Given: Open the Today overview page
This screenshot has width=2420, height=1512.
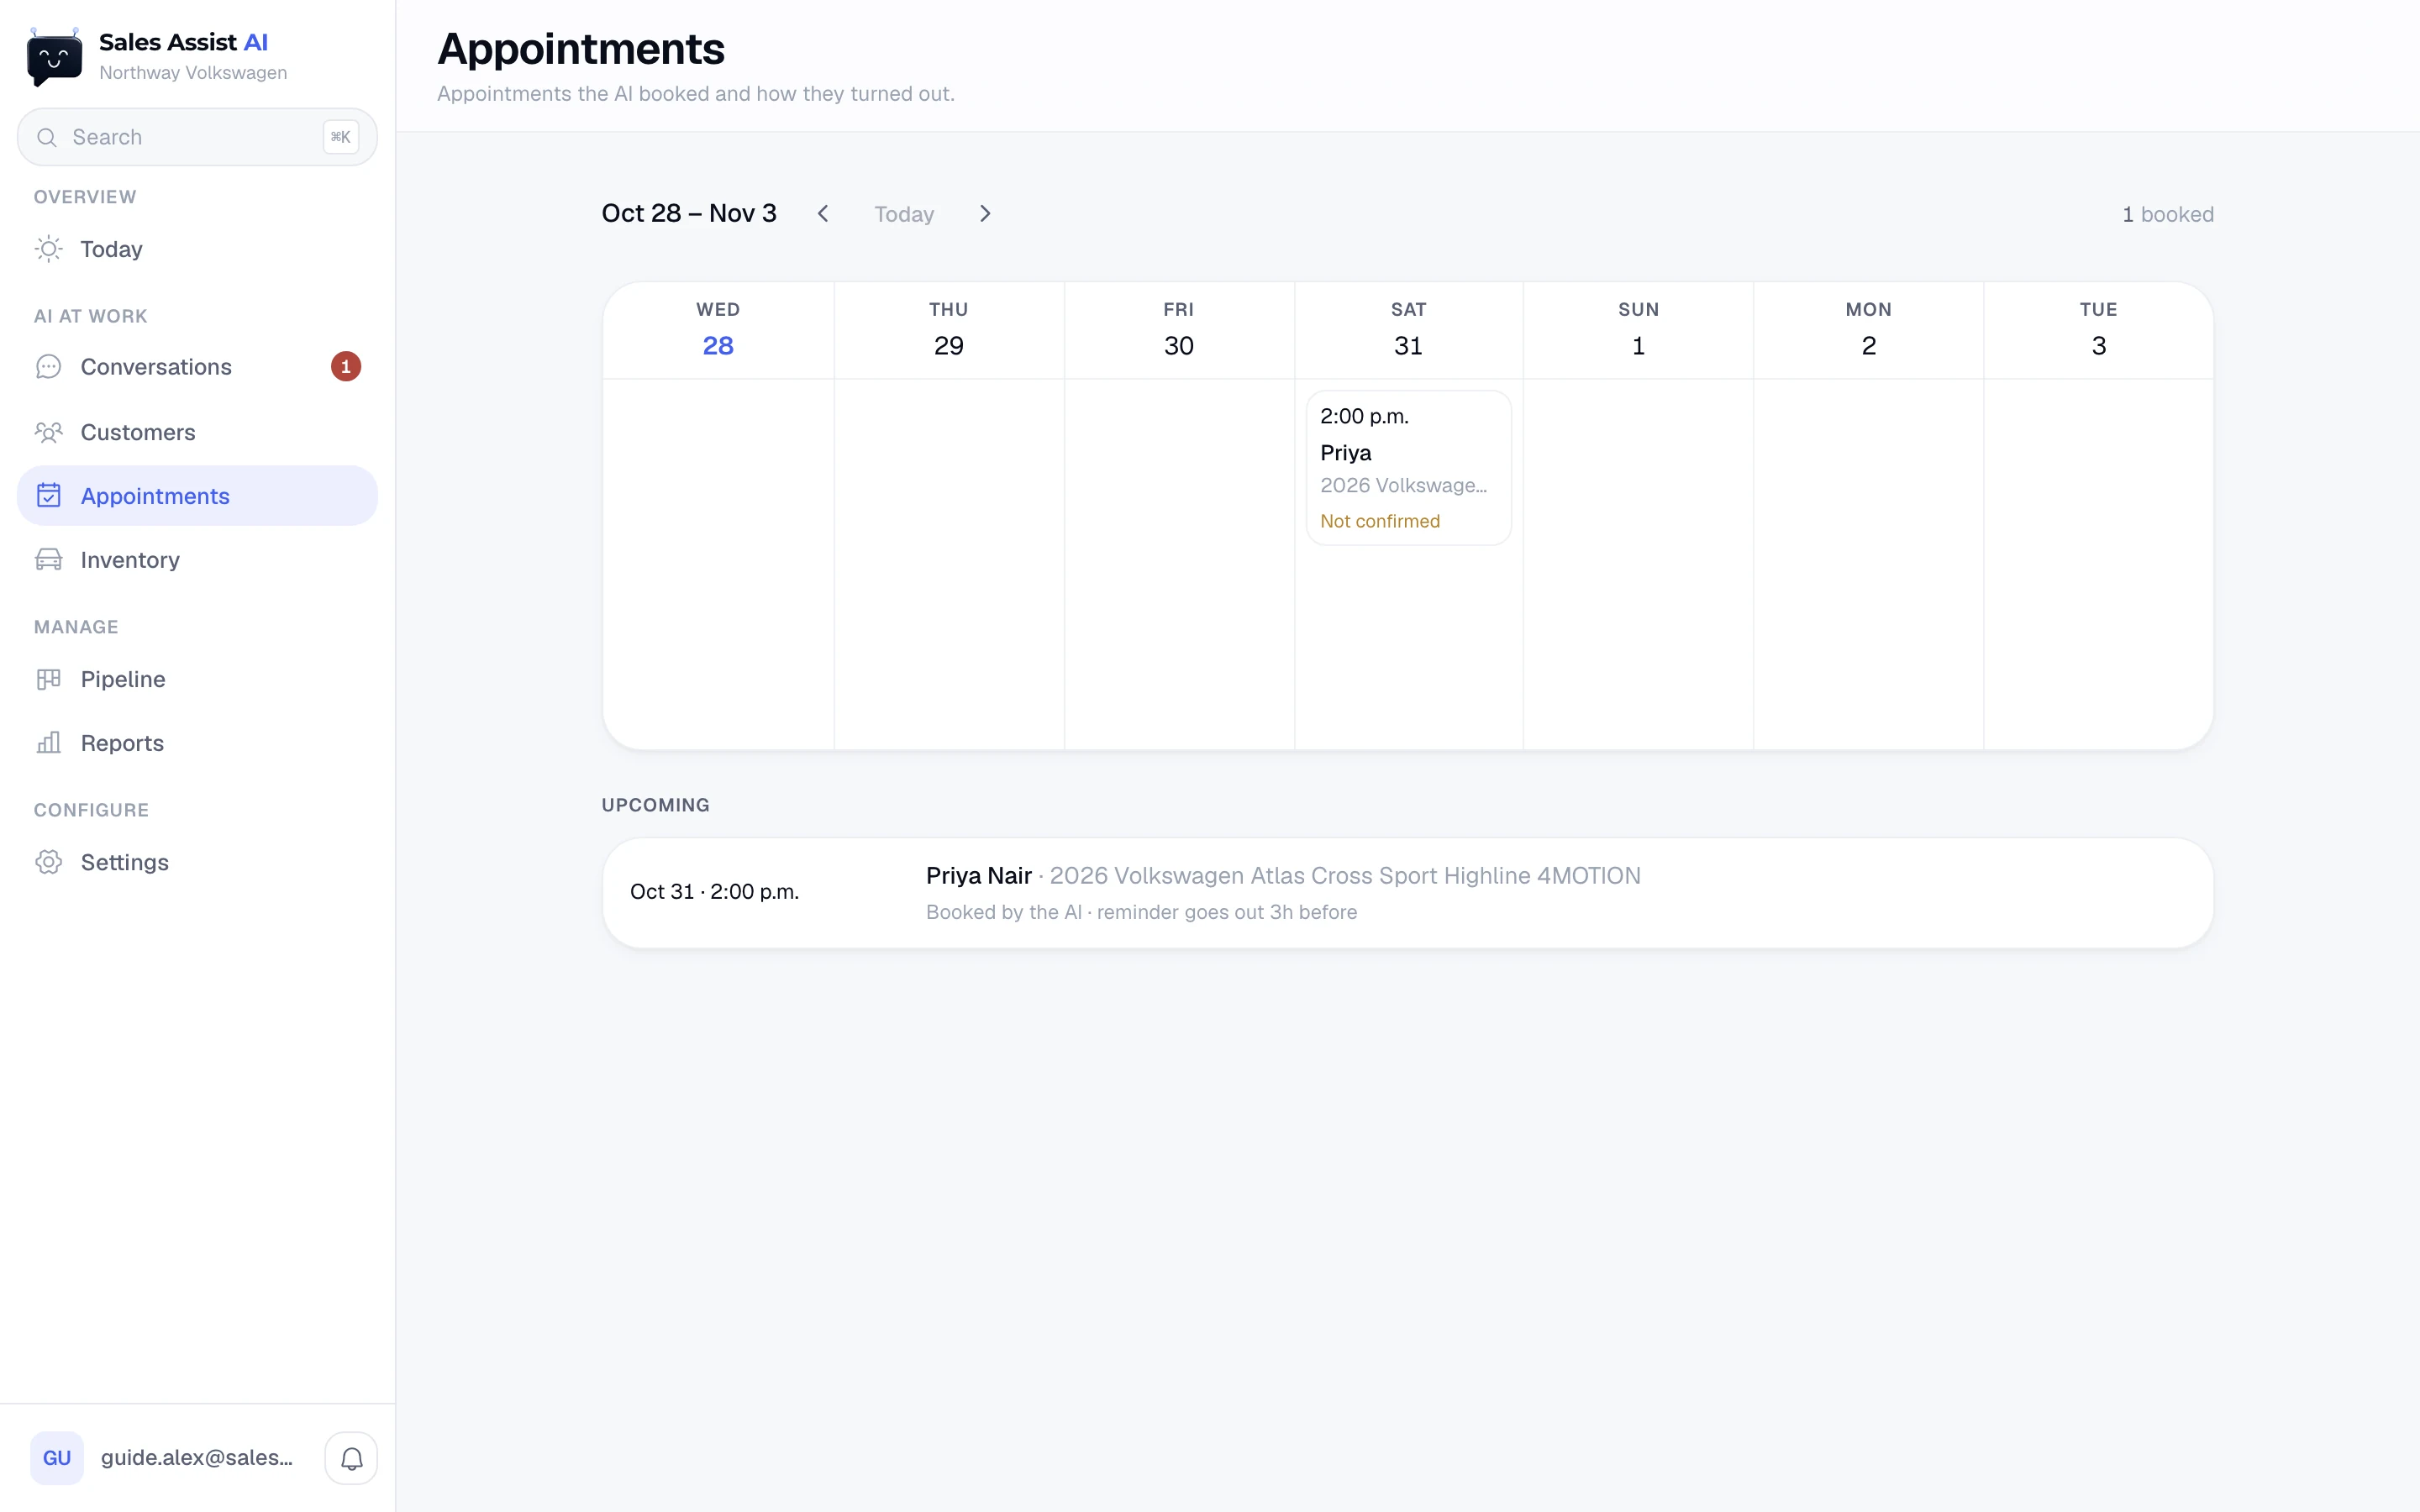Looking at the screenshot, I should coord(198,249).
